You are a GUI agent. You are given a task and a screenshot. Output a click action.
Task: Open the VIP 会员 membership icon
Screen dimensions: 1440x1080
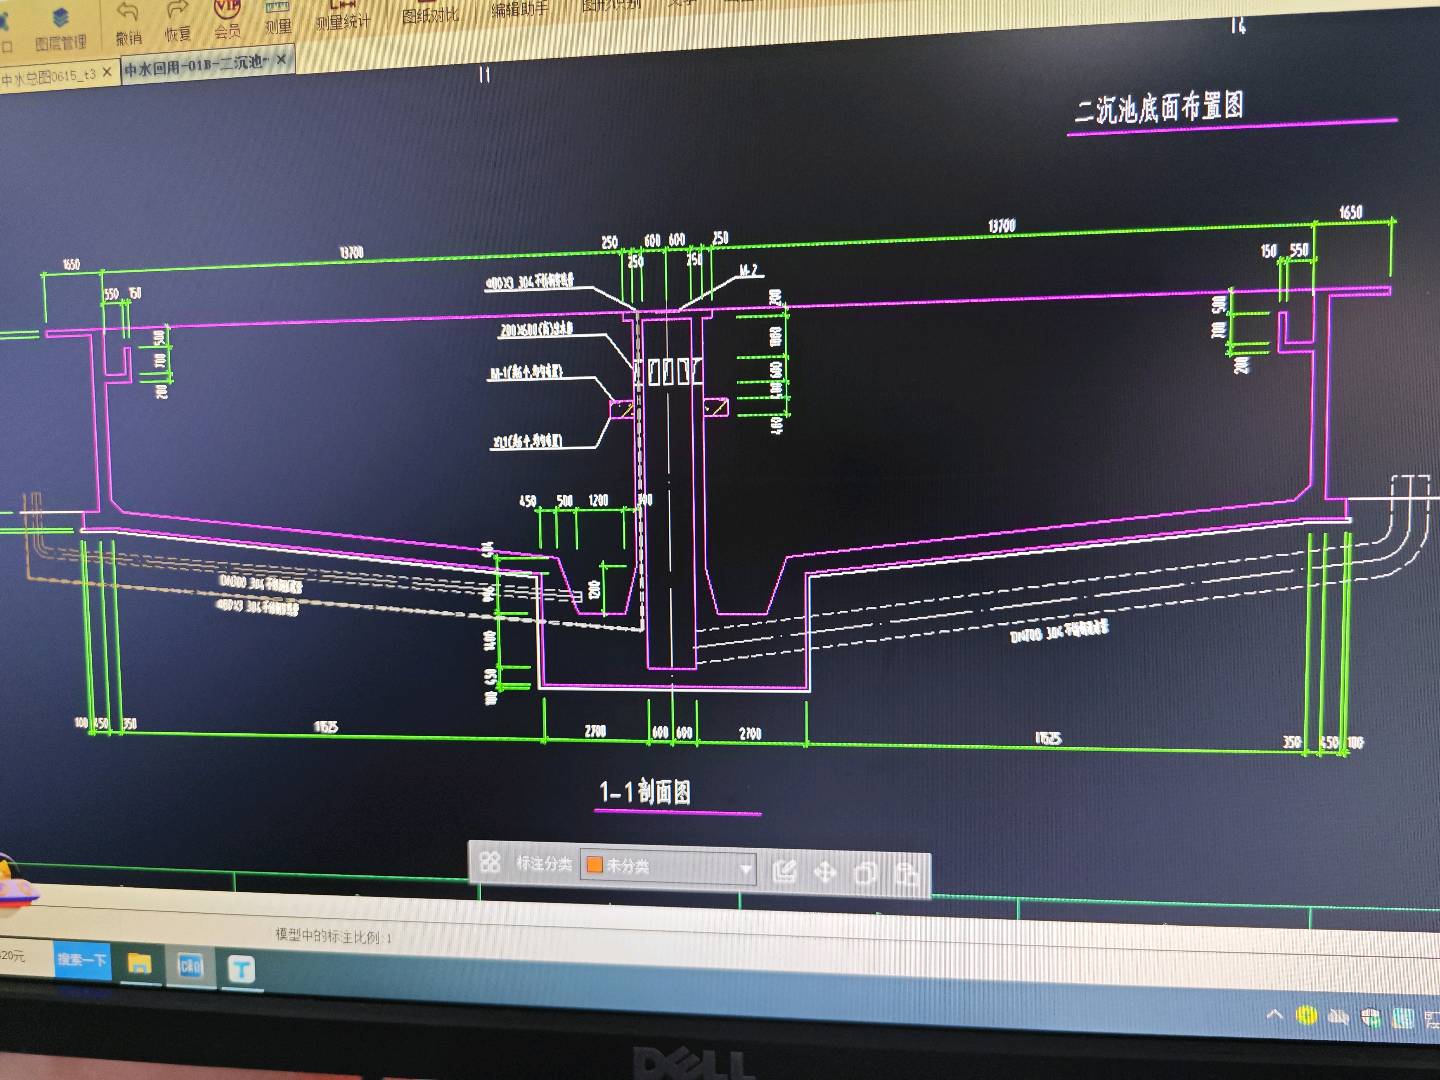228,18
